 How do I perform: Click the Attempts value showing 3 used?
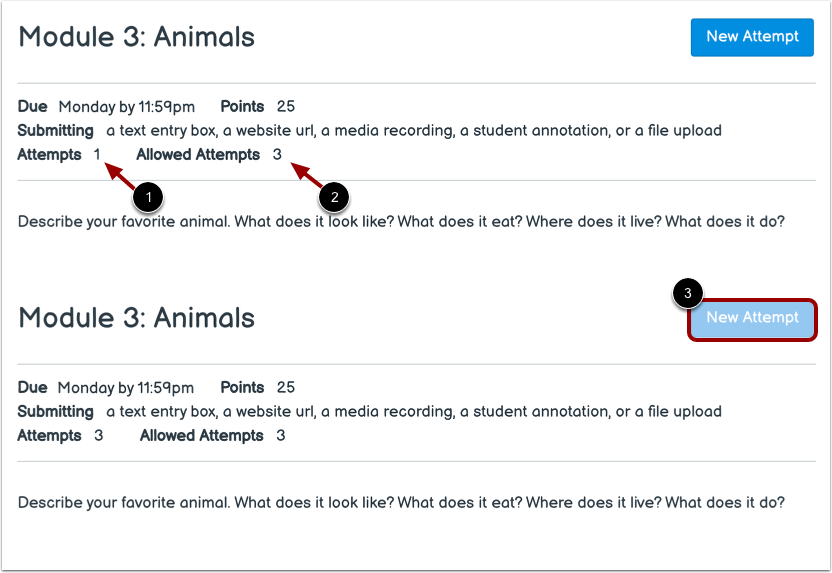pos(99,436)
